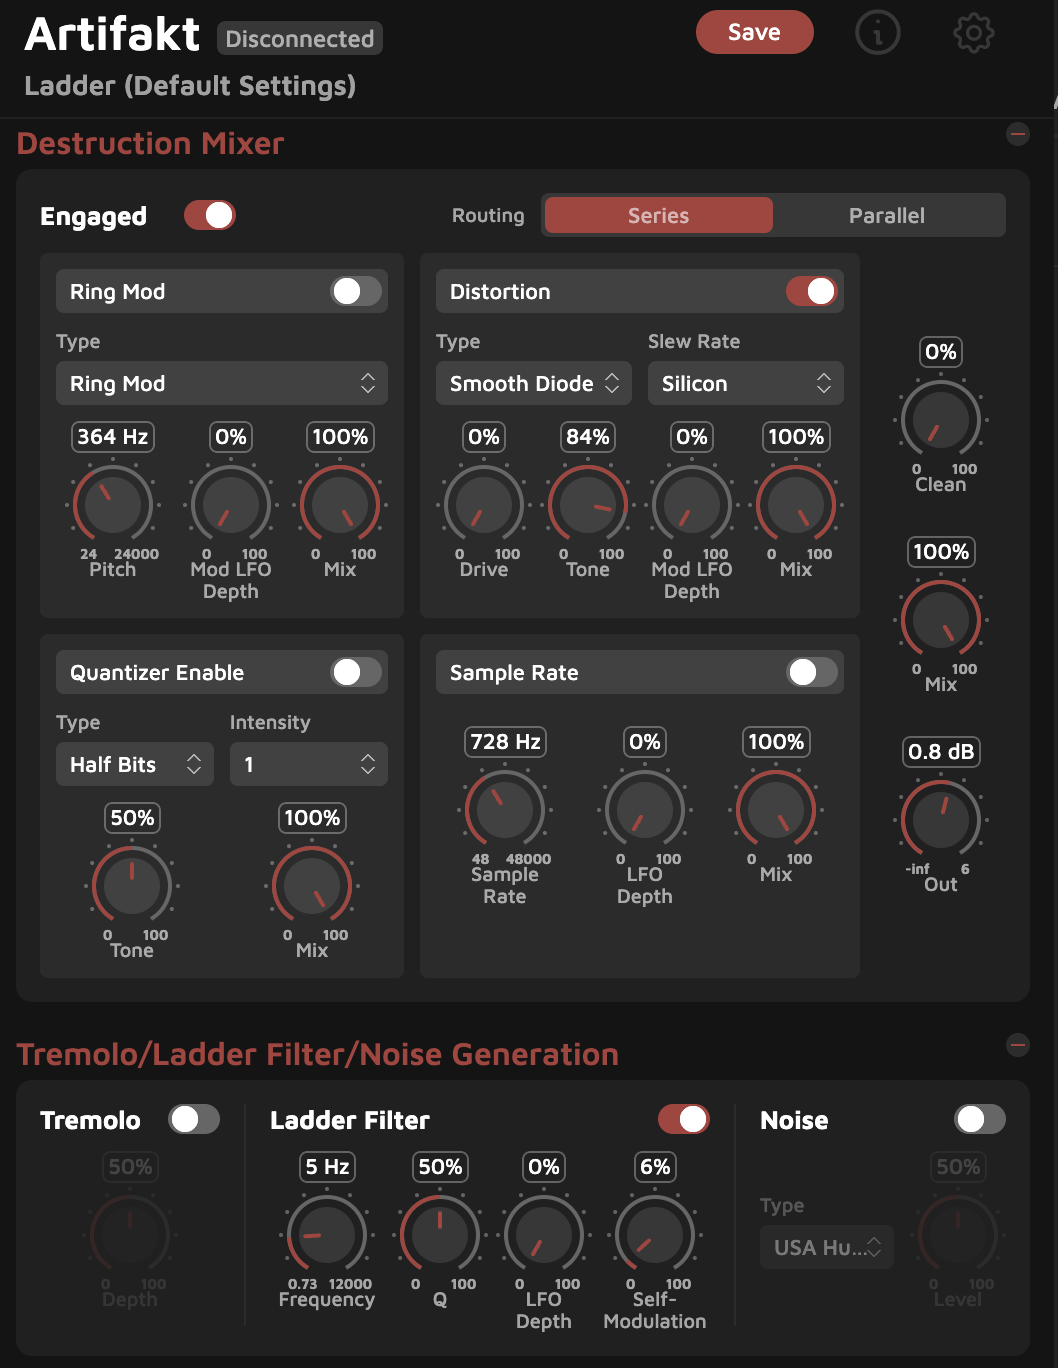Image resolution: width=1058 pixels, height=1368 pixels.
Task: Open Silicon slew rate dropdown
Action: tap(746, 383)
